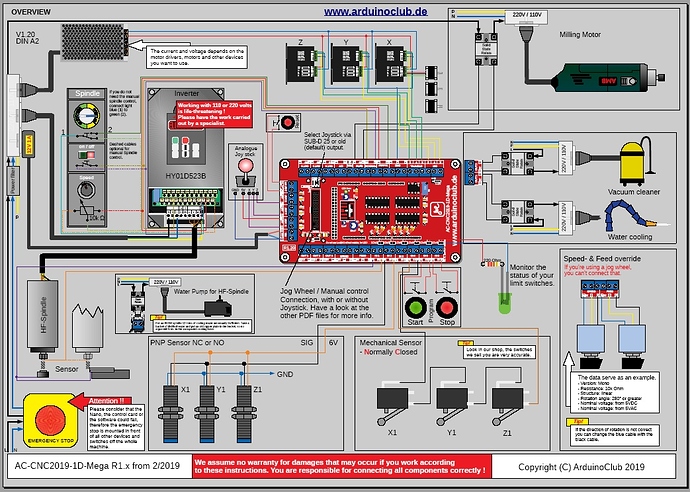The image size is (690, 492).
Task: Click the red 110 or 220 volts warning label
Action: [x=214, y=114]
